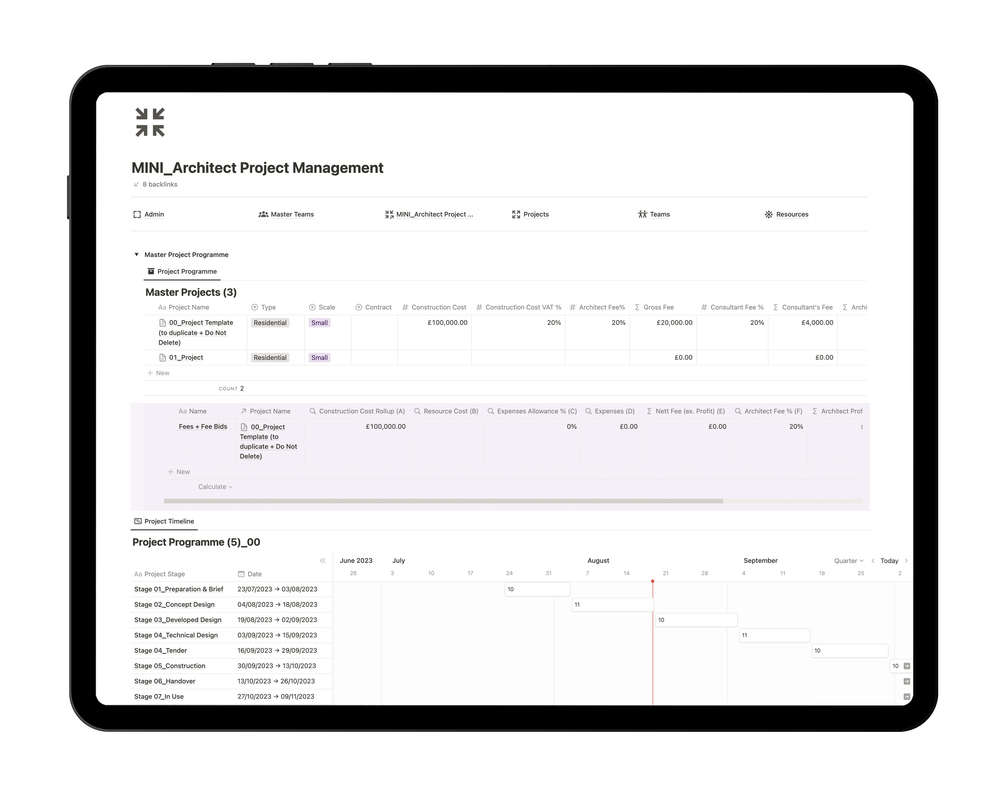
Task: Jump to Today in timeline
Action: 889,561
